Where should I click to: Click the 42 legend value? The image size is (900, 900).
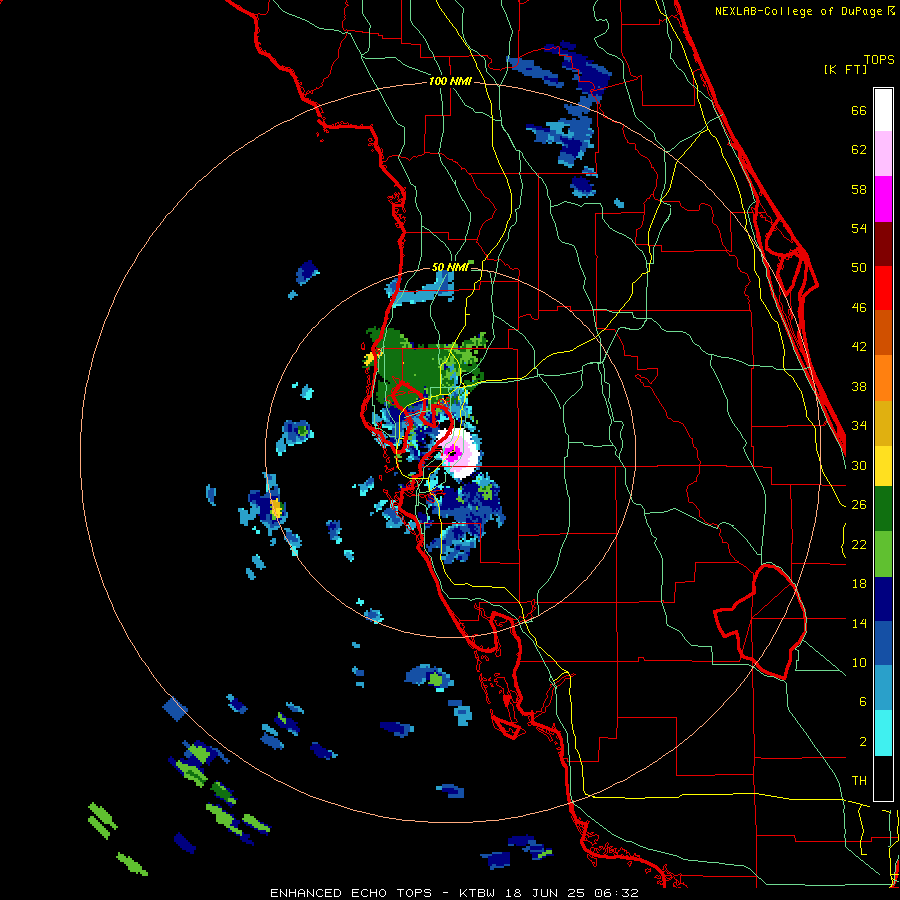pos(859,347)
